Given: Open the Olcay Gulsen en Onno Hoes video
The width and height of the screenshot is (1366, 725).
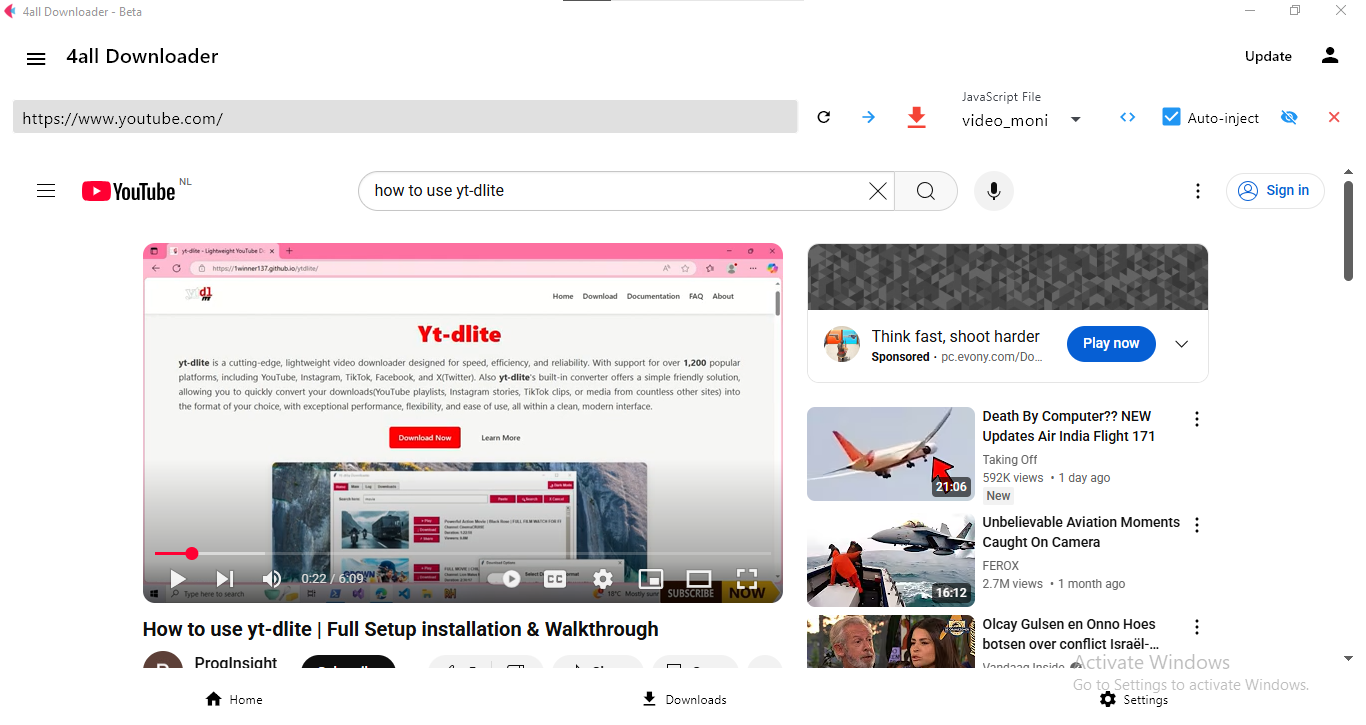Looking at the screenshot, I should click(x=1071, y=634).
